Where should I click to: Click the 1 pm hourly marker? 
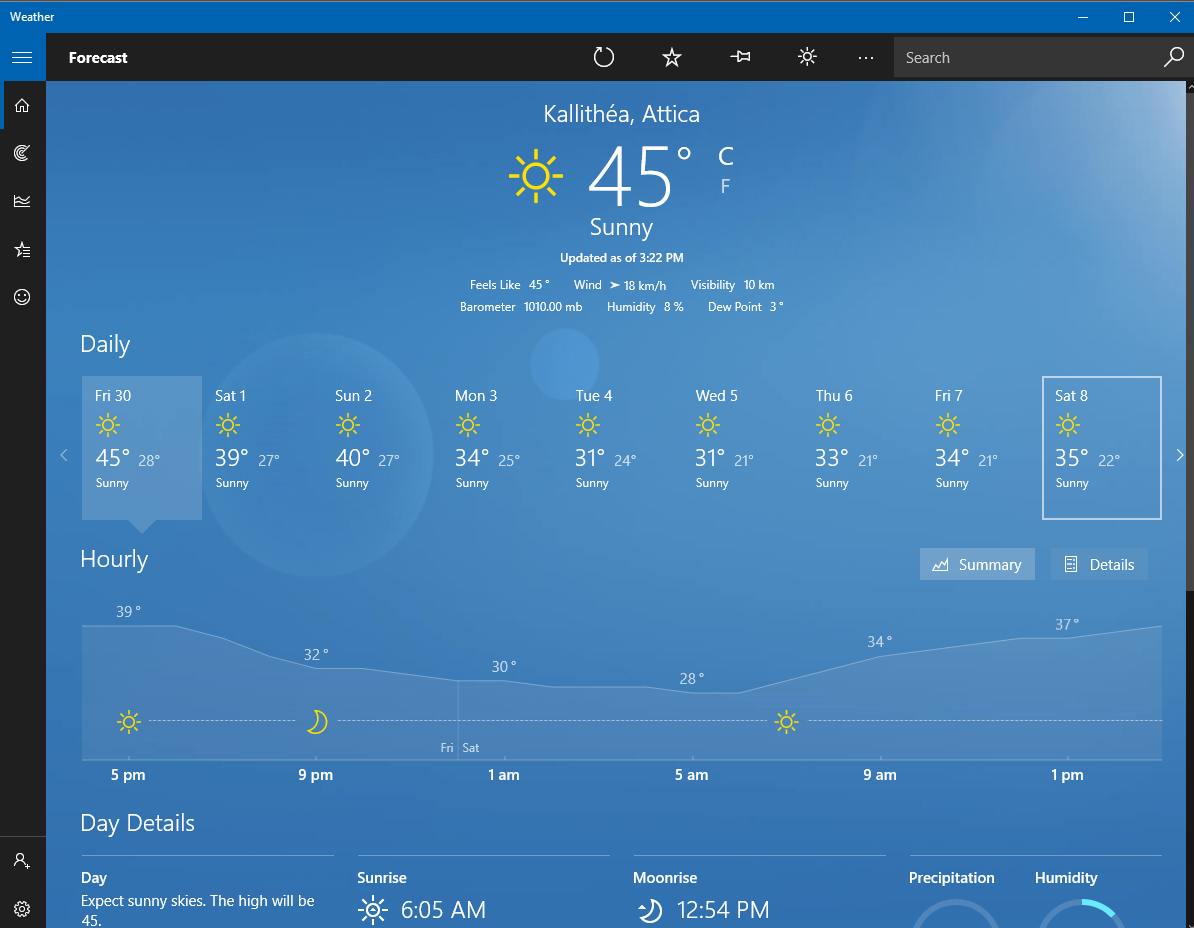pyautogui.click(x=1067, y=775)
